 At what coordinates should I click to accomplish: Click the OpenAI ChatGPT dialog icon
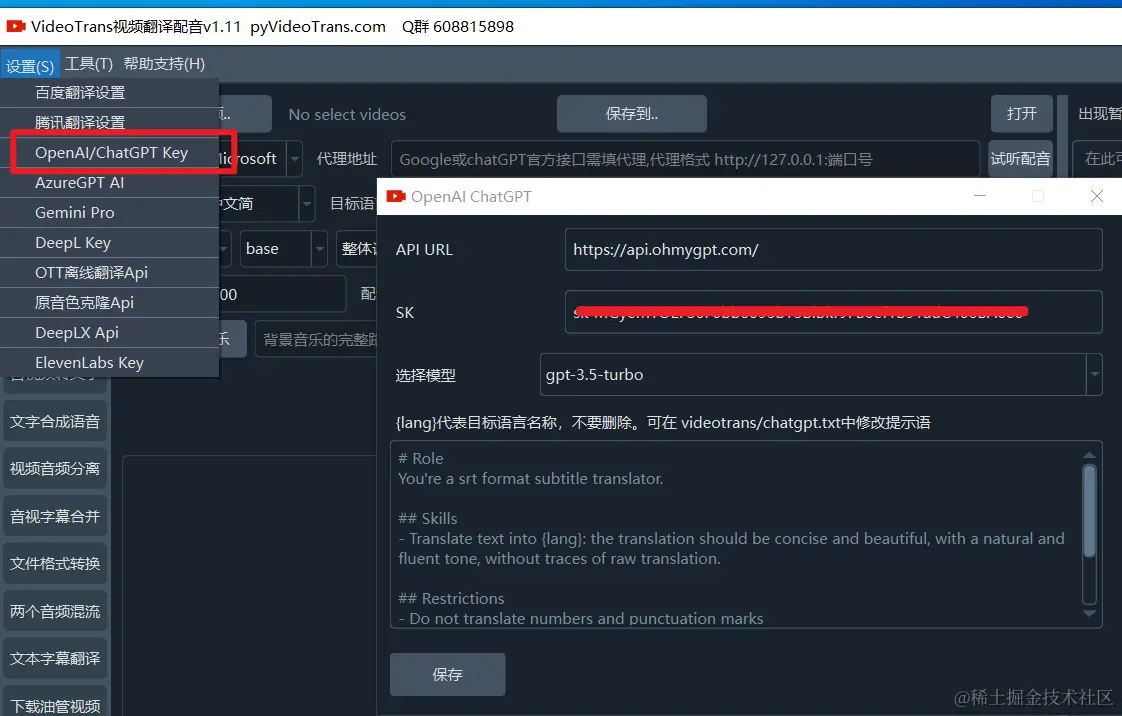coord(396,196)
